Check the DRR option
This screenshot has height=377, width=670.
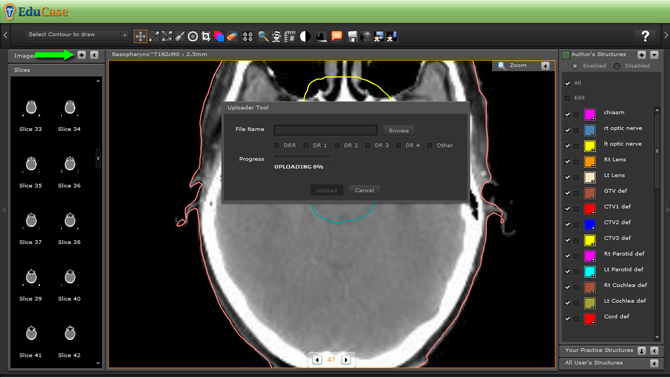[276, 145]
